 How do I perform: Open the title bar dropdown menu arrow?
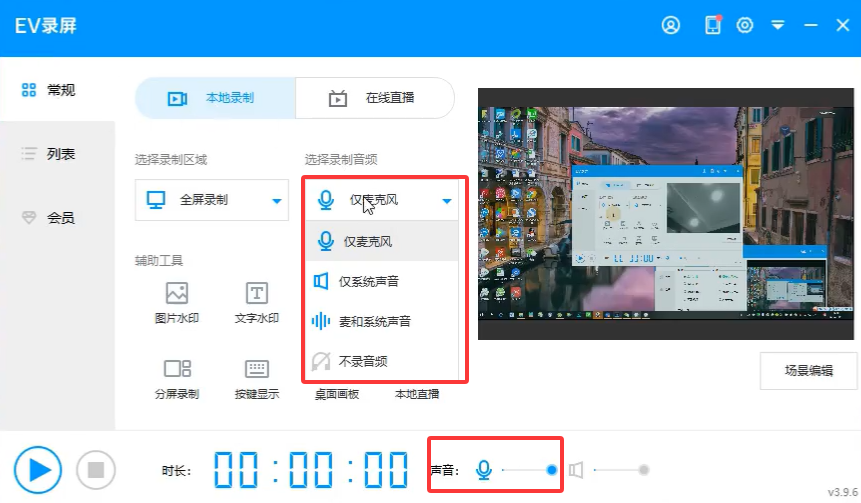point(778,25)
